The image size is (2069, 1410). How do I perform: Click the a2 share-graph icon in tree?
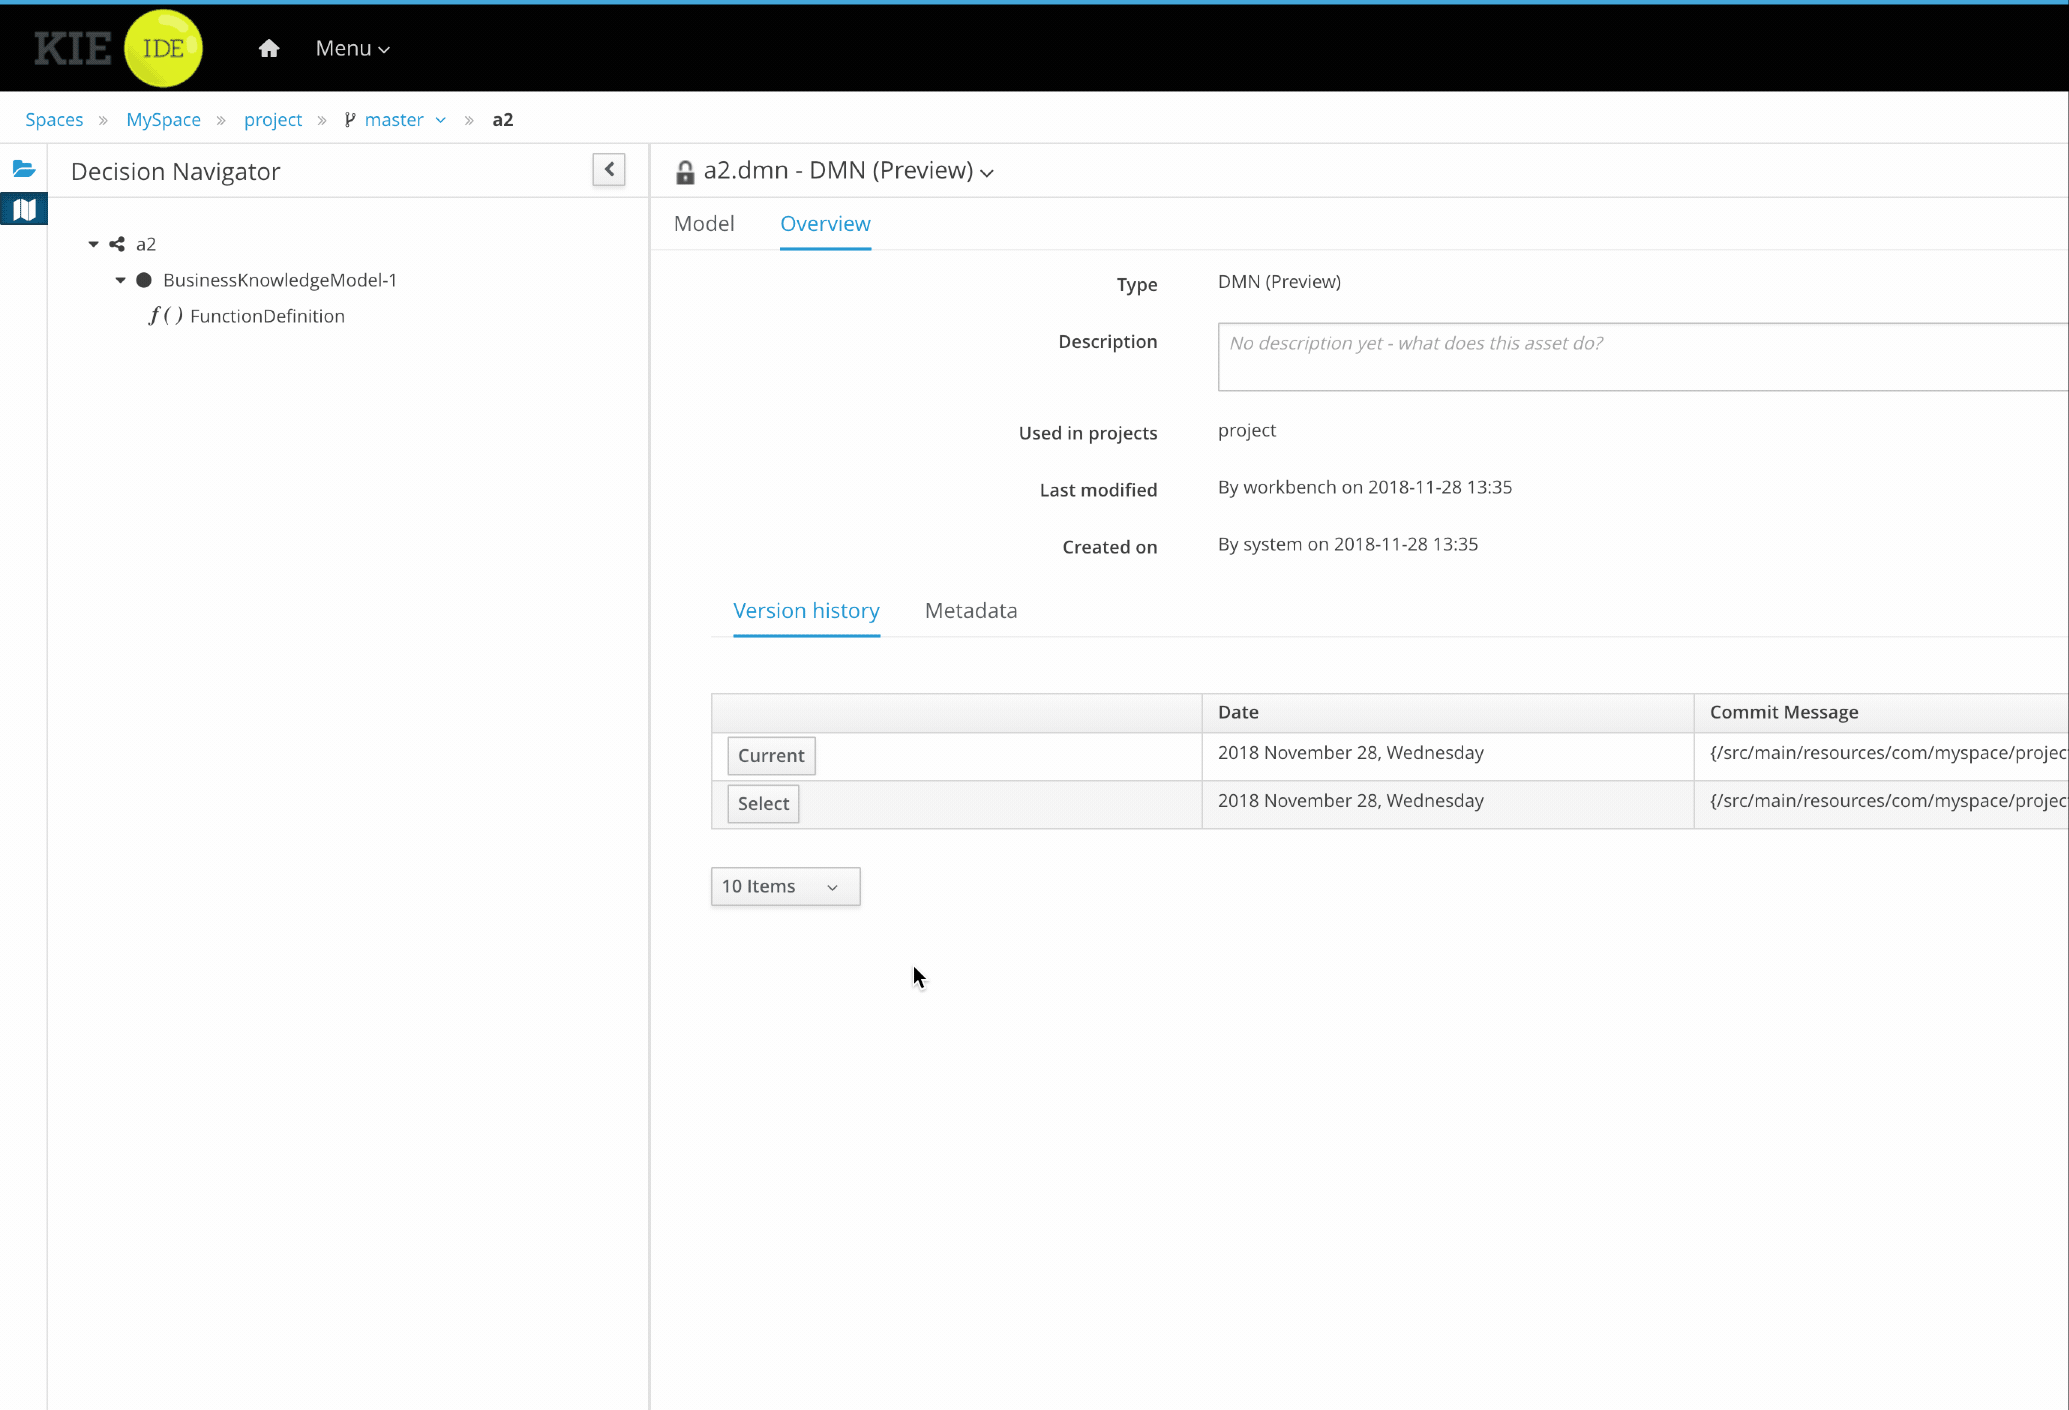[x=117, y=244]
